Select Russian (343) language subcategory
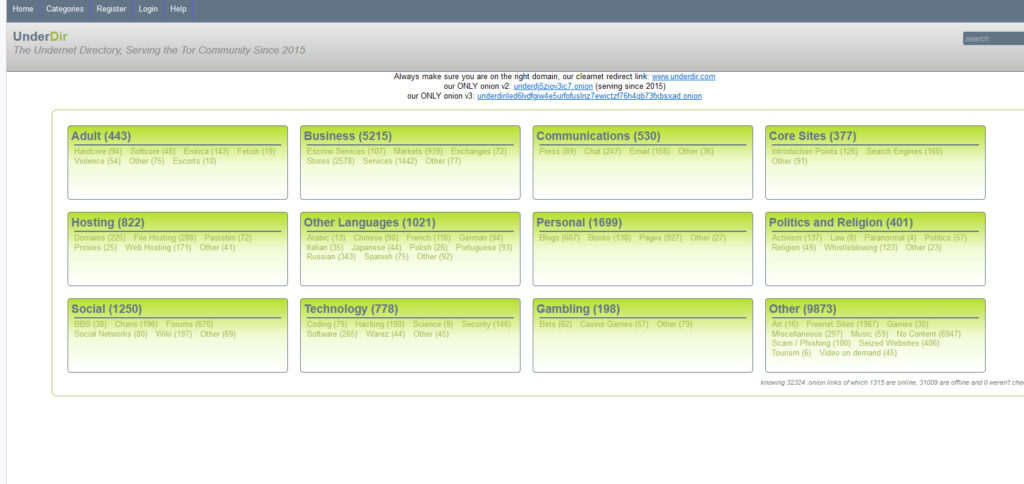The width and height of the screenshot is (1024, 484). pyautogui.click(x=331, y=257)
